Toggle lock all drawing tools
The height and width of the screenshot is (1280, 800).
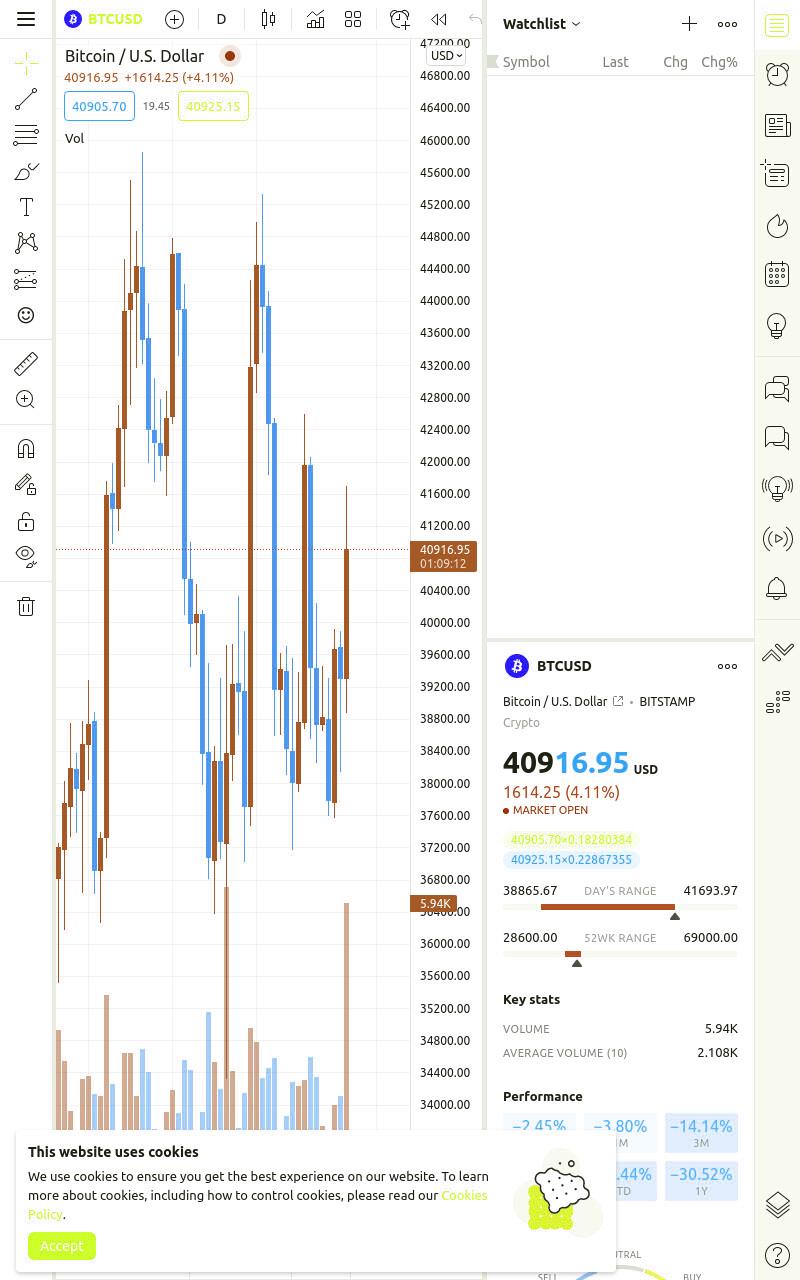click(26, 521)
